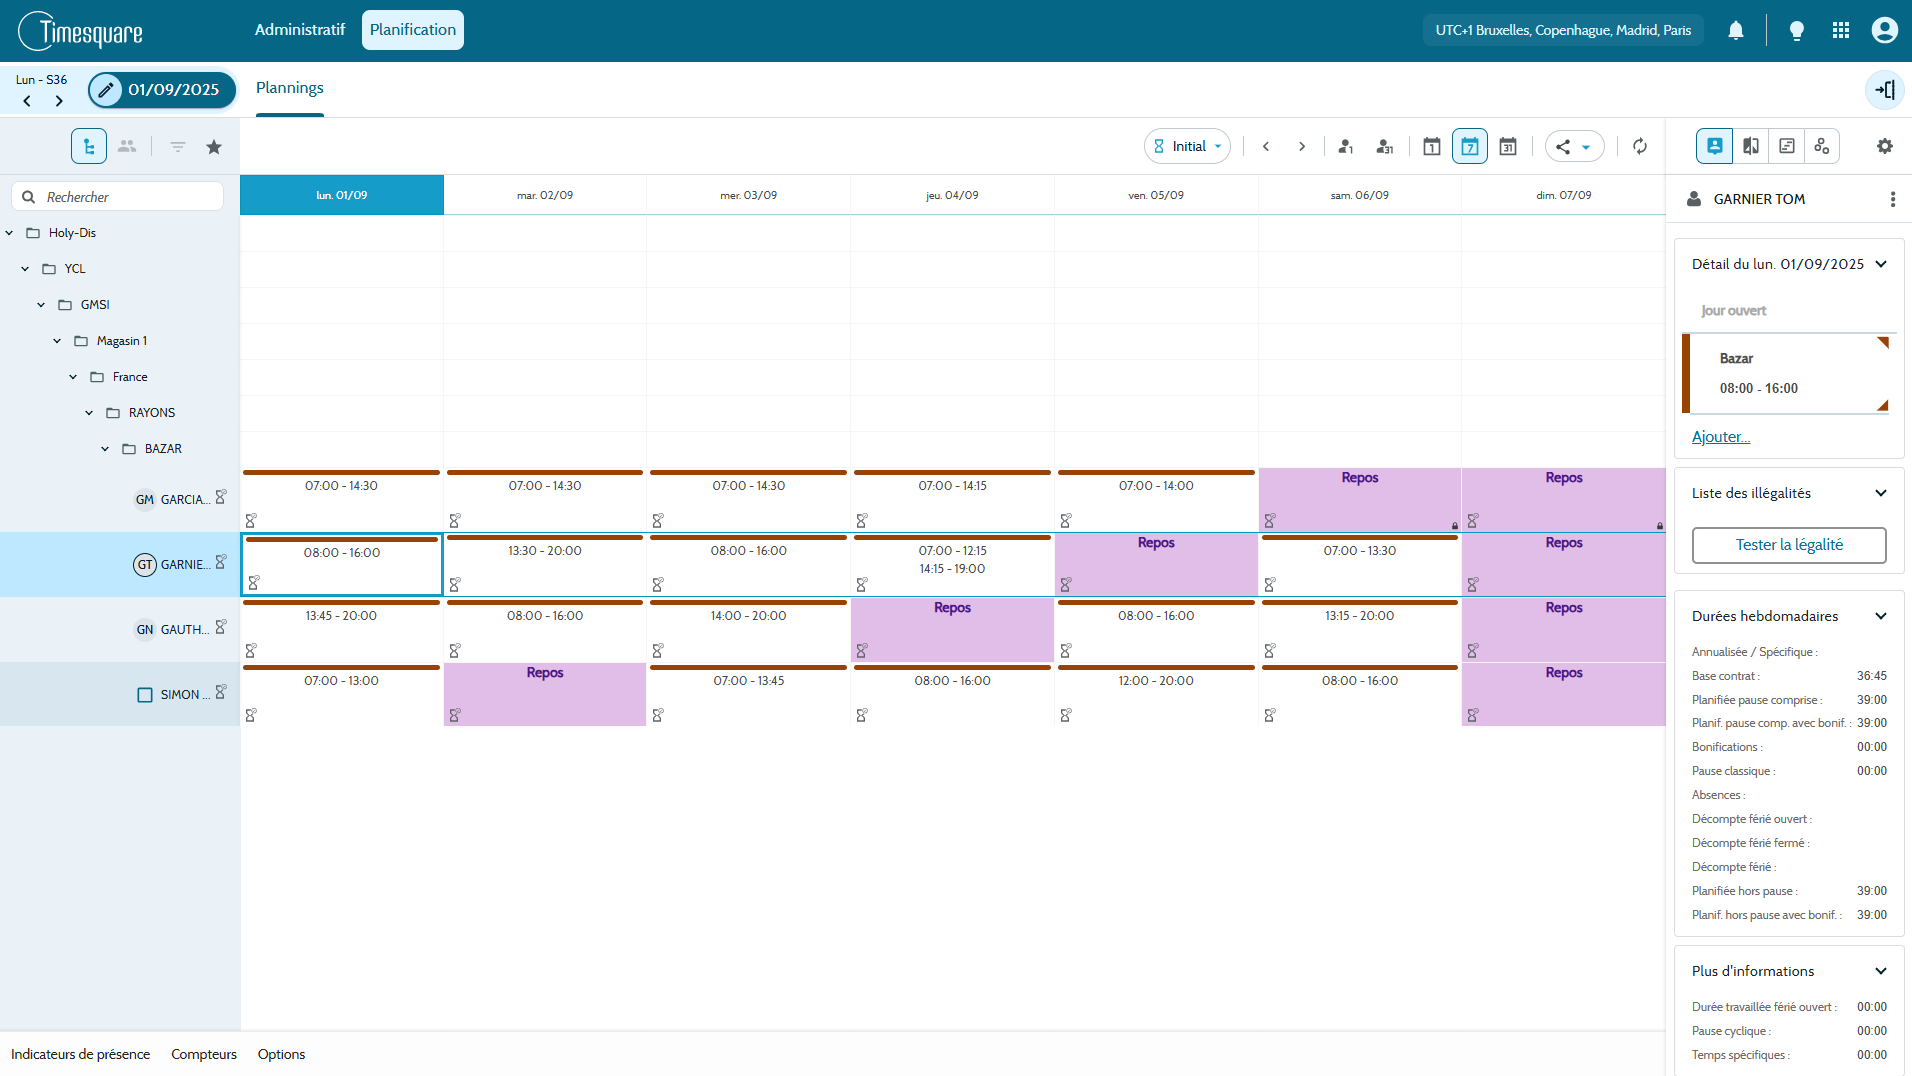Click the favorites star icon
Image resolution: width=1912 pixels, height=1076 pixels.
click(x=214, y=147)
